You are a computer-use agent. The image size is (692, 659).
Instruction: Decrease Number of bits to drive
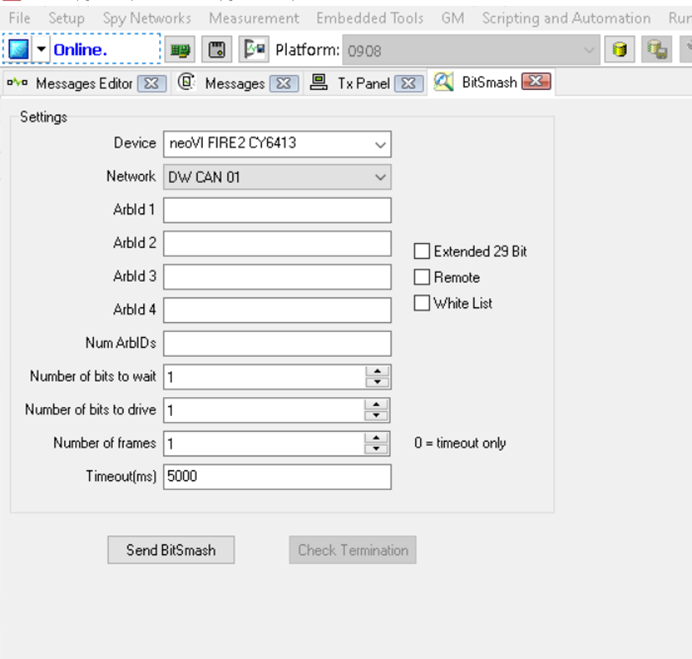pos(376,415)
